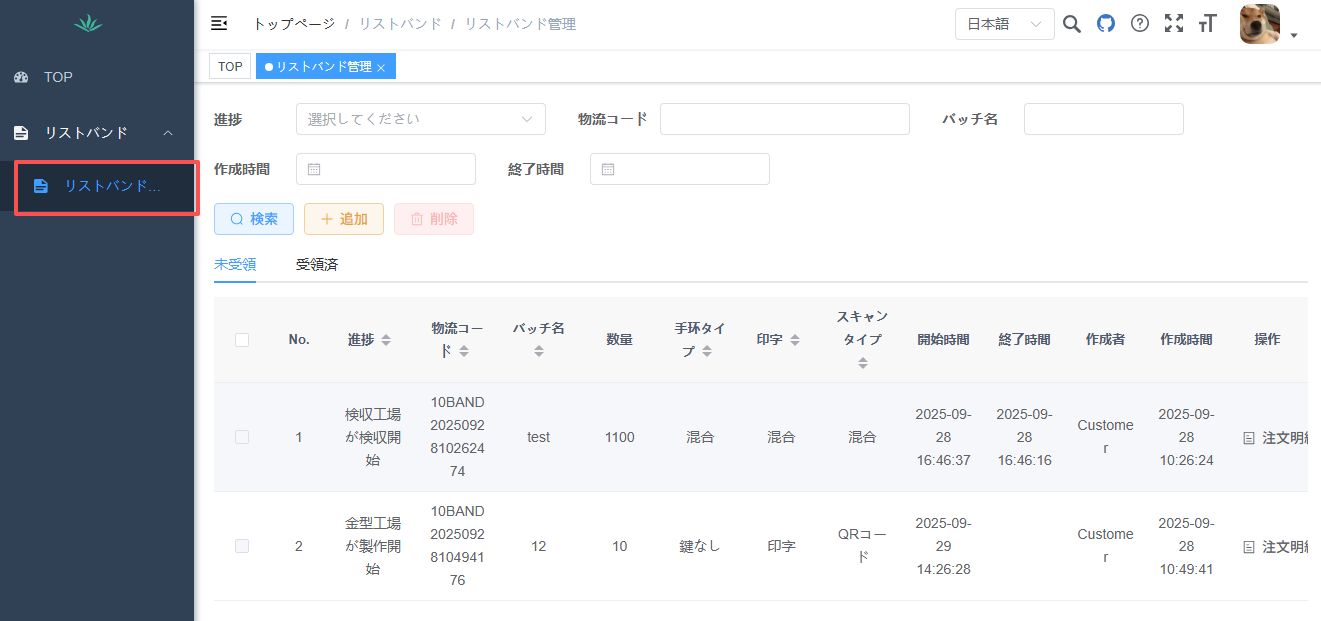Click the user avatar picture
Image resolution: width=1321 pixels, height=621 pixels.
click(x=1259, y=24)
